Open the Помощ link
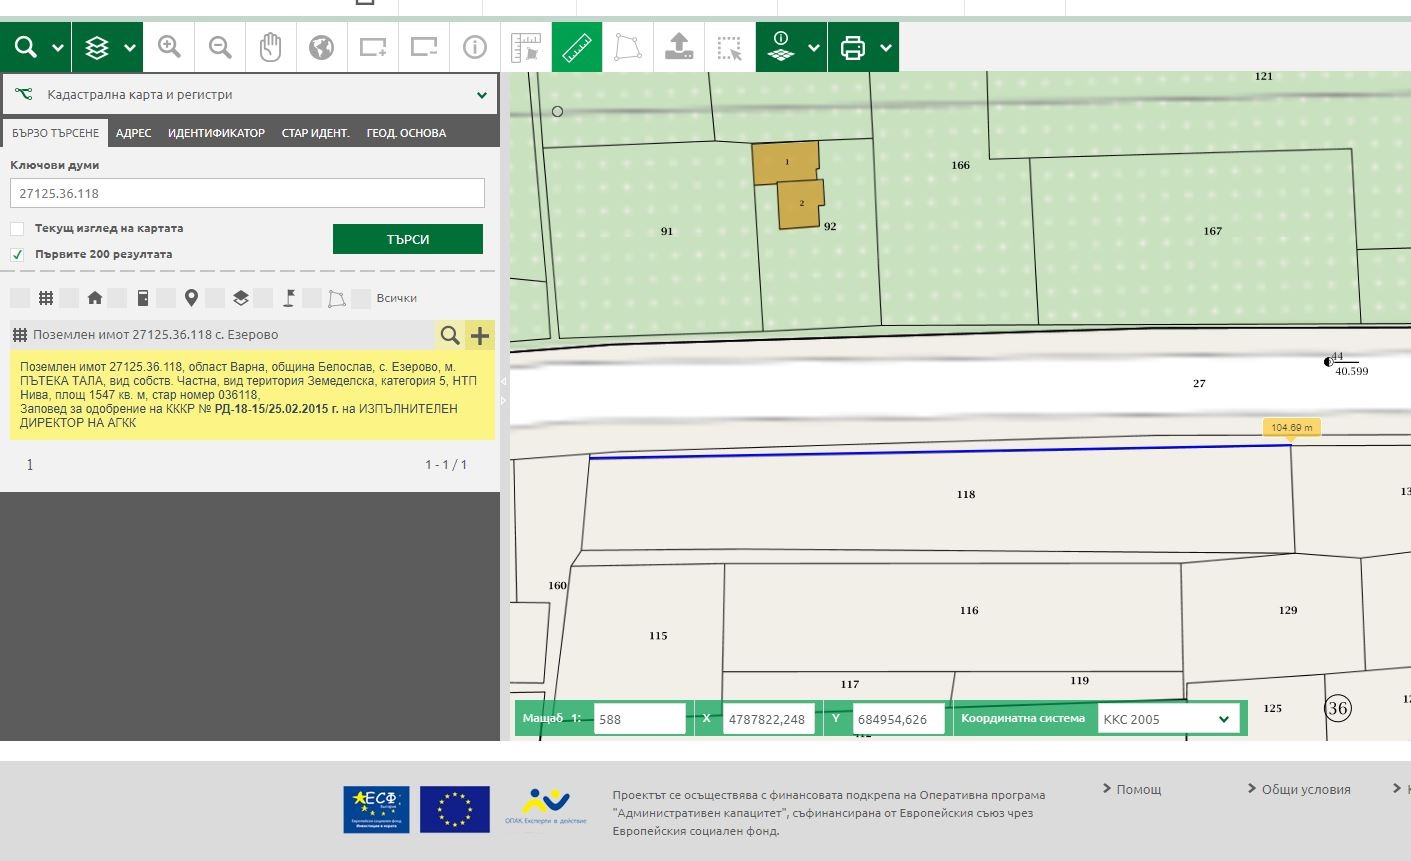The image size is (1411, 861). (x=1137, y=789)
